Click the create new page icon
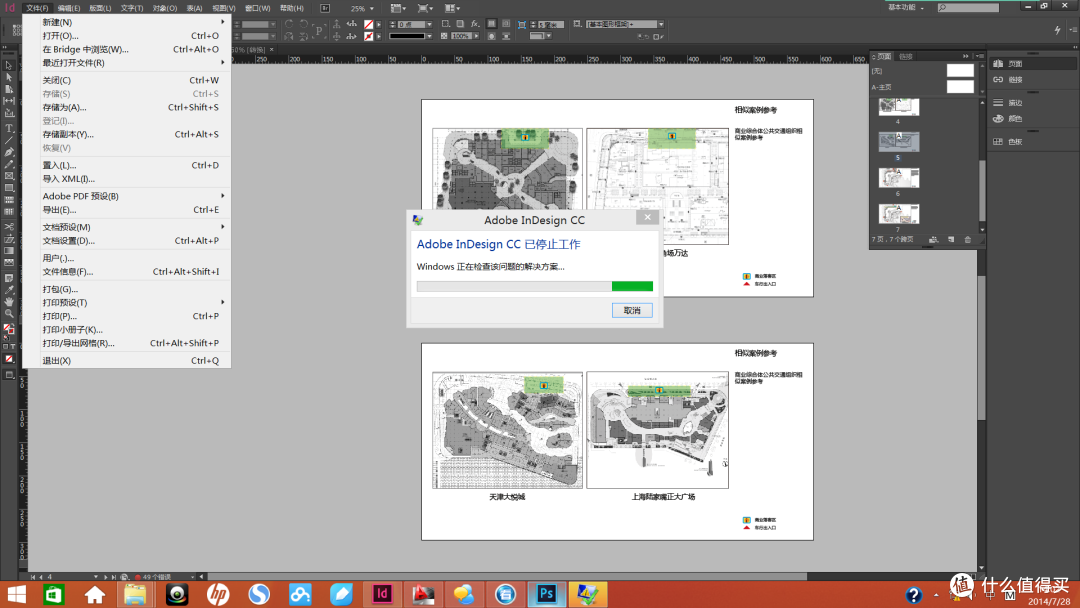Screen dimensions: 1080x608 [951, 240]
